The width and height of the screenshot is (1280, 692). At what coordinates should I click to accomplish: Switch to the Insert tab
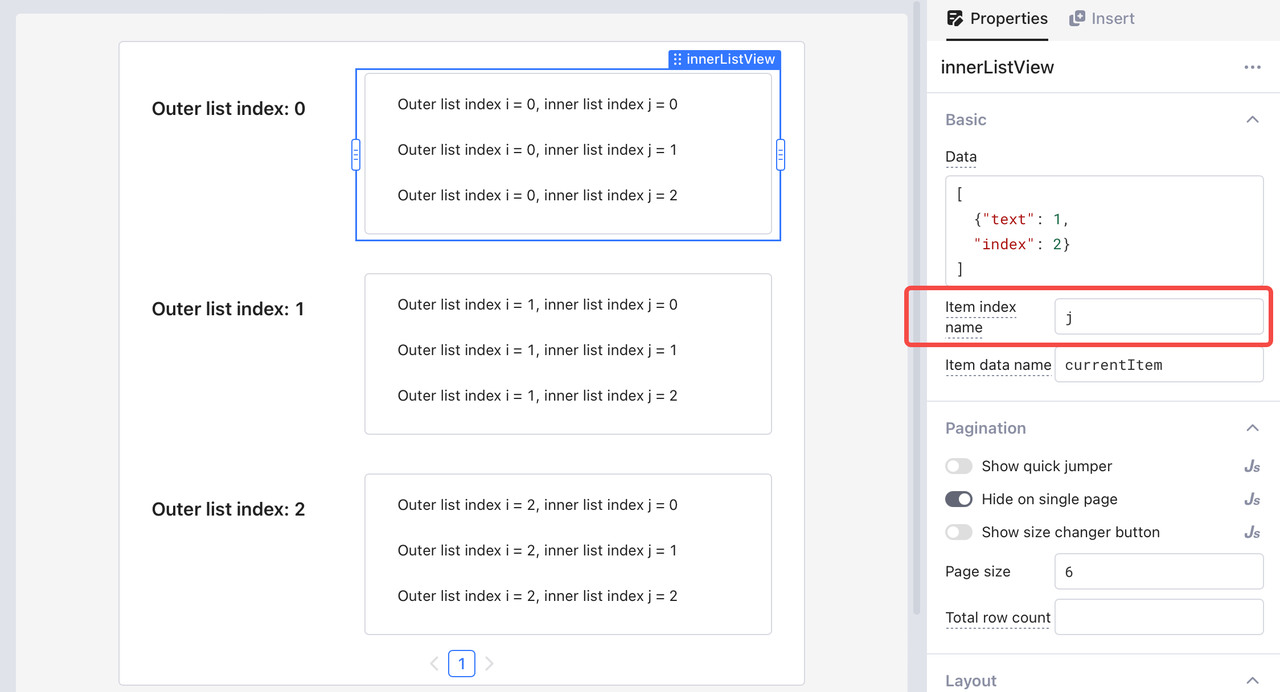click(x=1102, y=18)
